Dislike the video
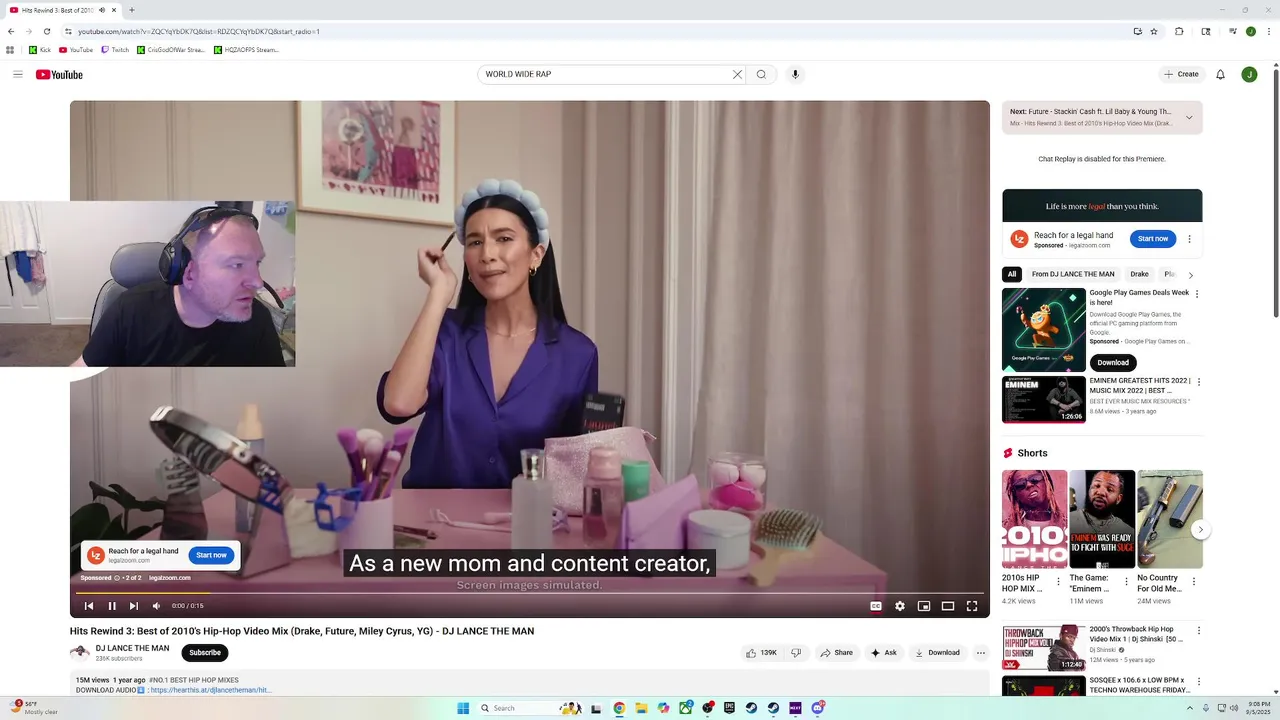 coord(796,653)
